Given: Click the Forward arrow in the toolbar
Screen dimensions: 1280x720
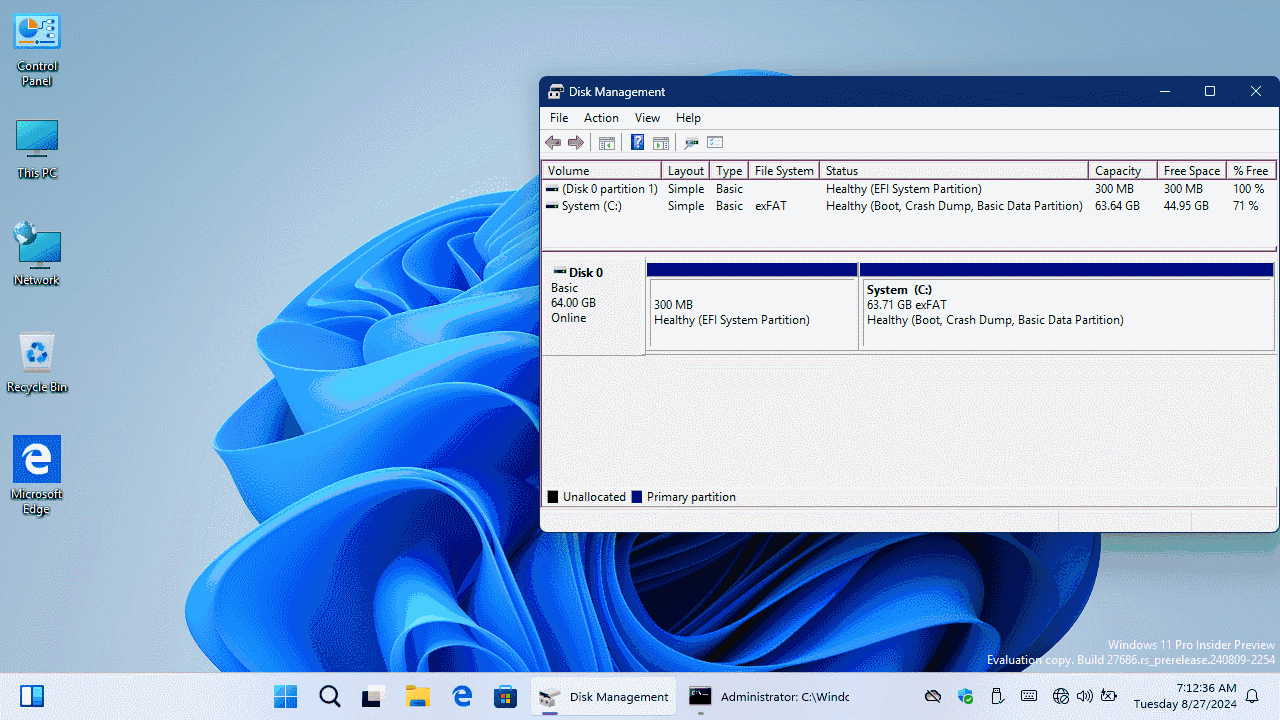Looking at the screenshot, I should [576, 143].
